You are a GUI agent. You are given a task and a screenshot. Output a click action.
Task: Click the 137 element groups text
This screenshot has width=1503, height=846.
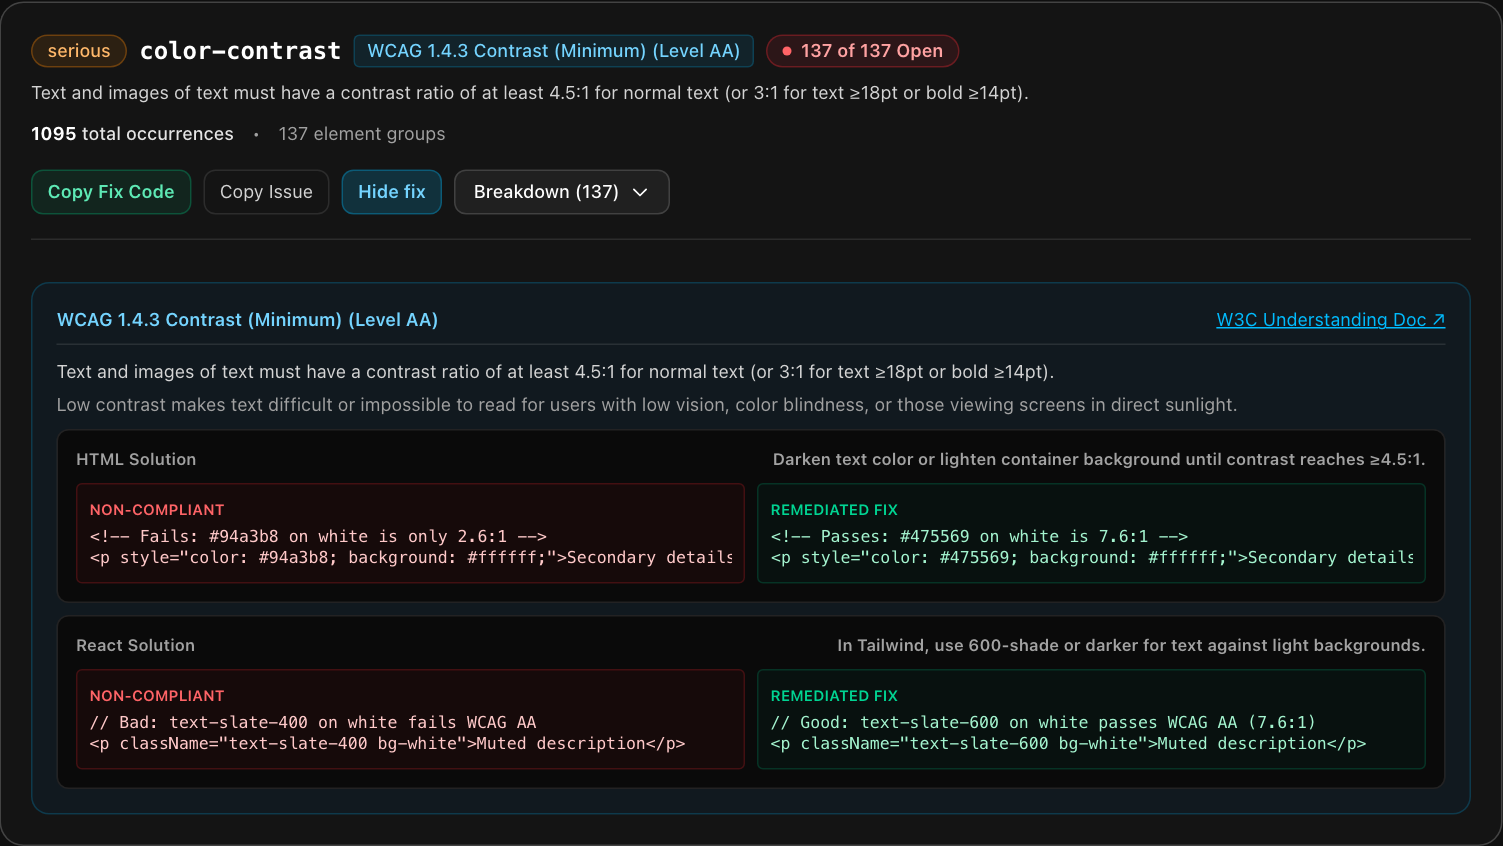pyautogui.click(x=362, y=134)
